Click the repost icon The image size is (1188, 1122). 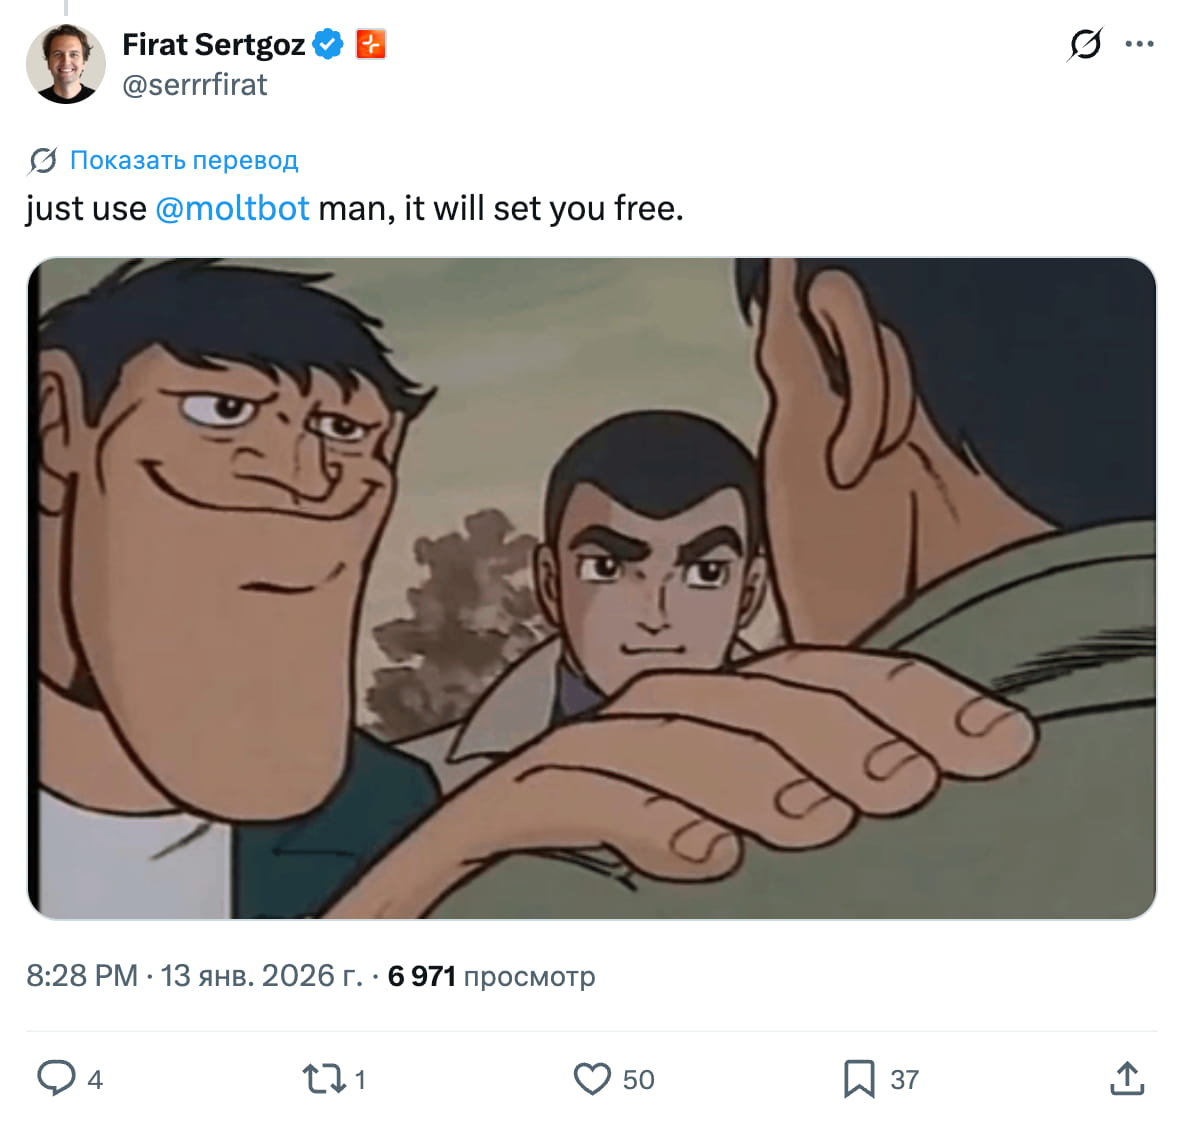tap(325, 1079)
